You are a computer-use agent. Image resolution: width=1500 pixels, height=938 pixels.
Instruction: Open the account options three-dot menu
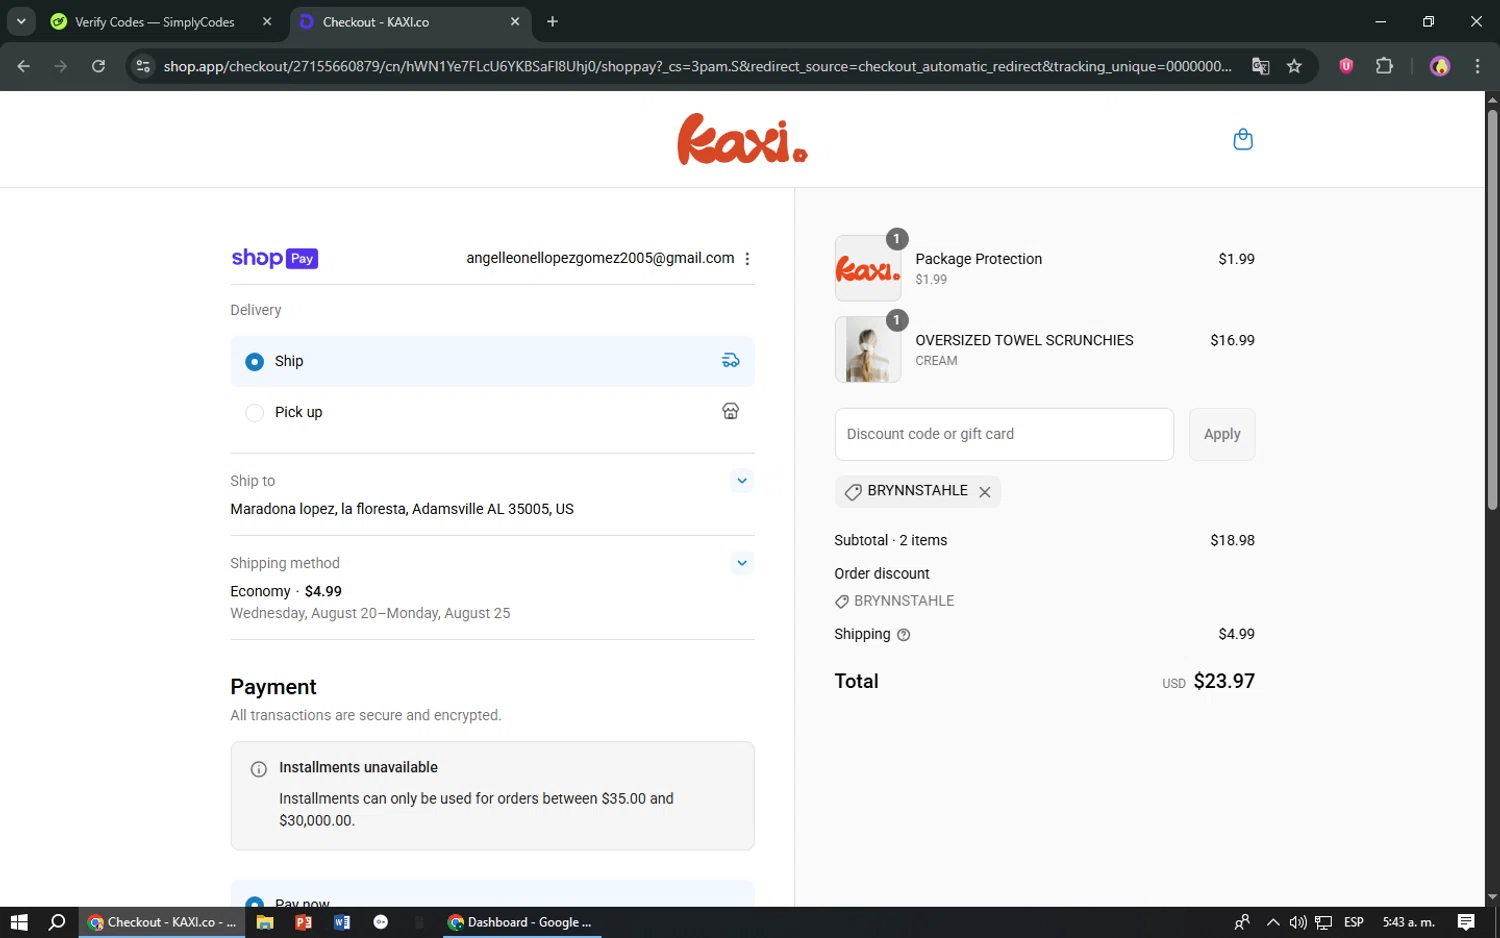point(747,258)
